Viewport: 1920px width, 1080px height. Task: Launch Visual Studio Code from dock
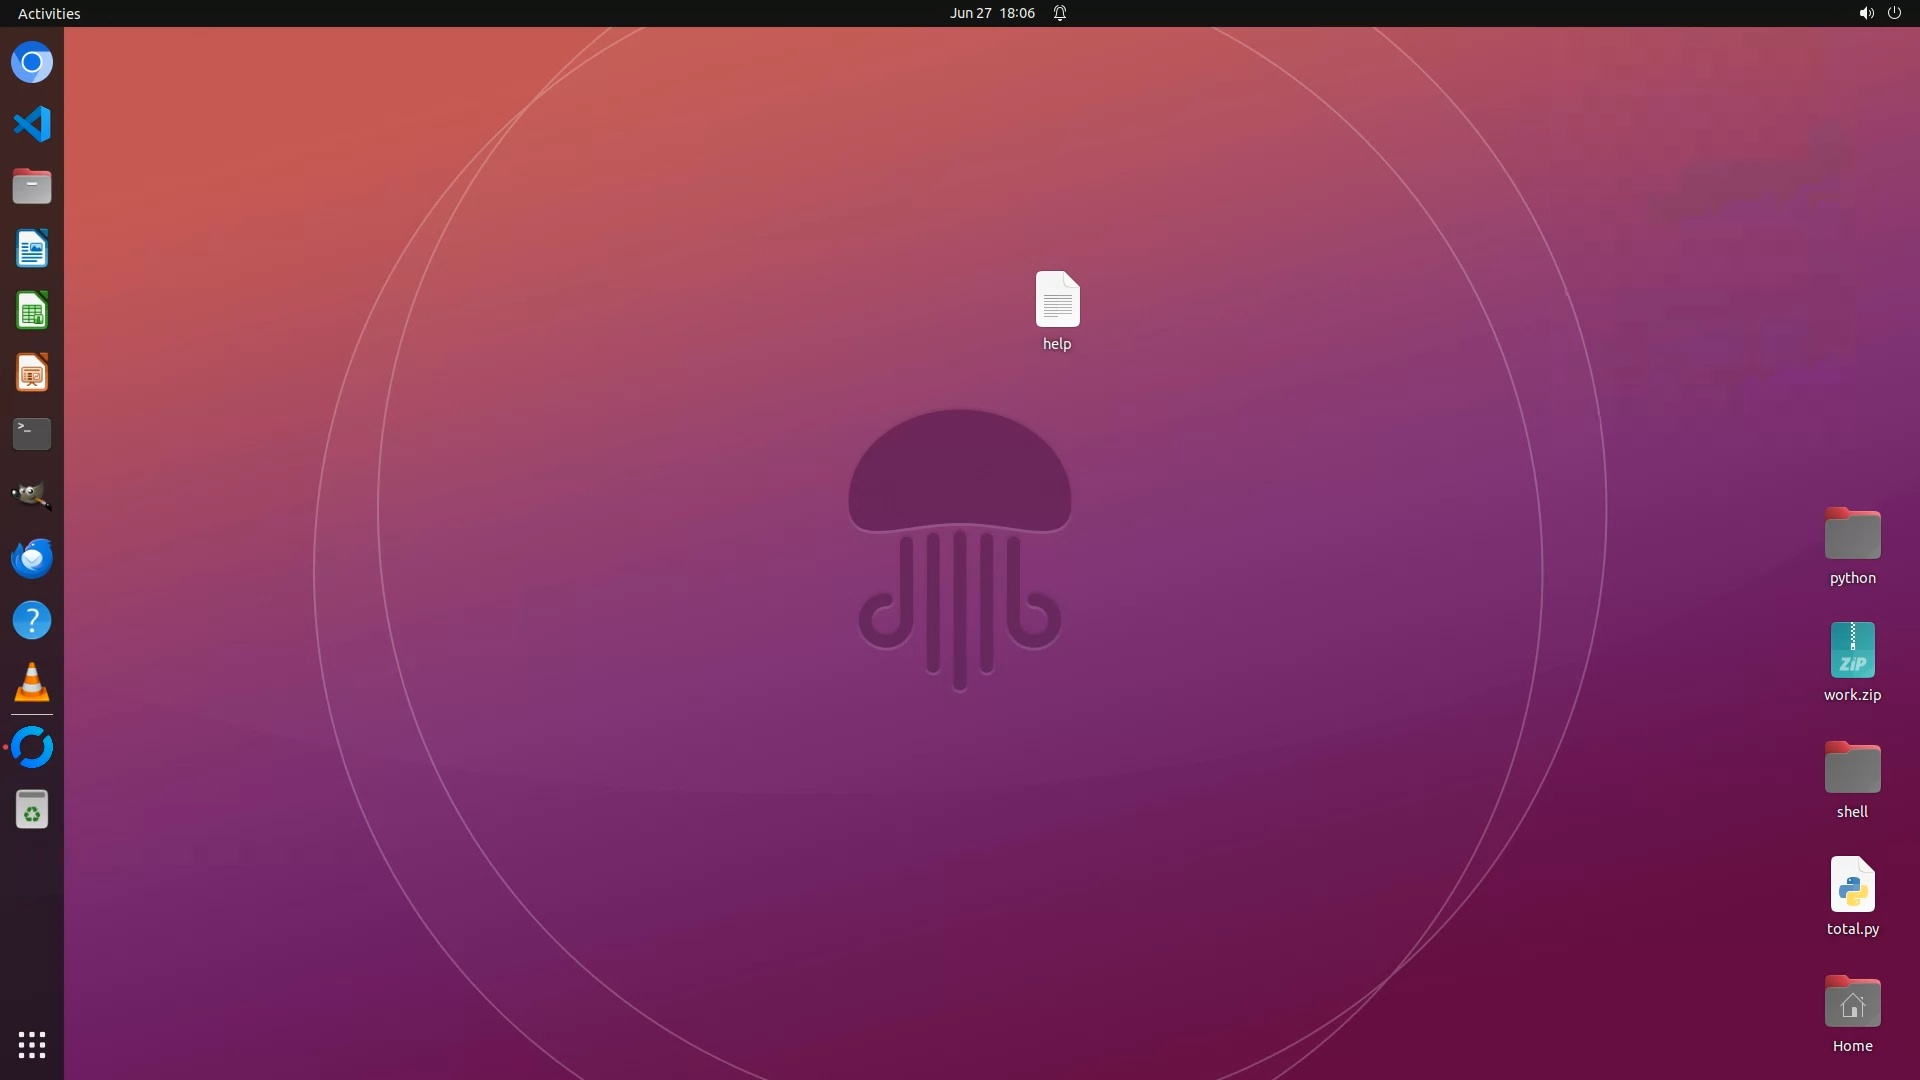coord(32,125)
